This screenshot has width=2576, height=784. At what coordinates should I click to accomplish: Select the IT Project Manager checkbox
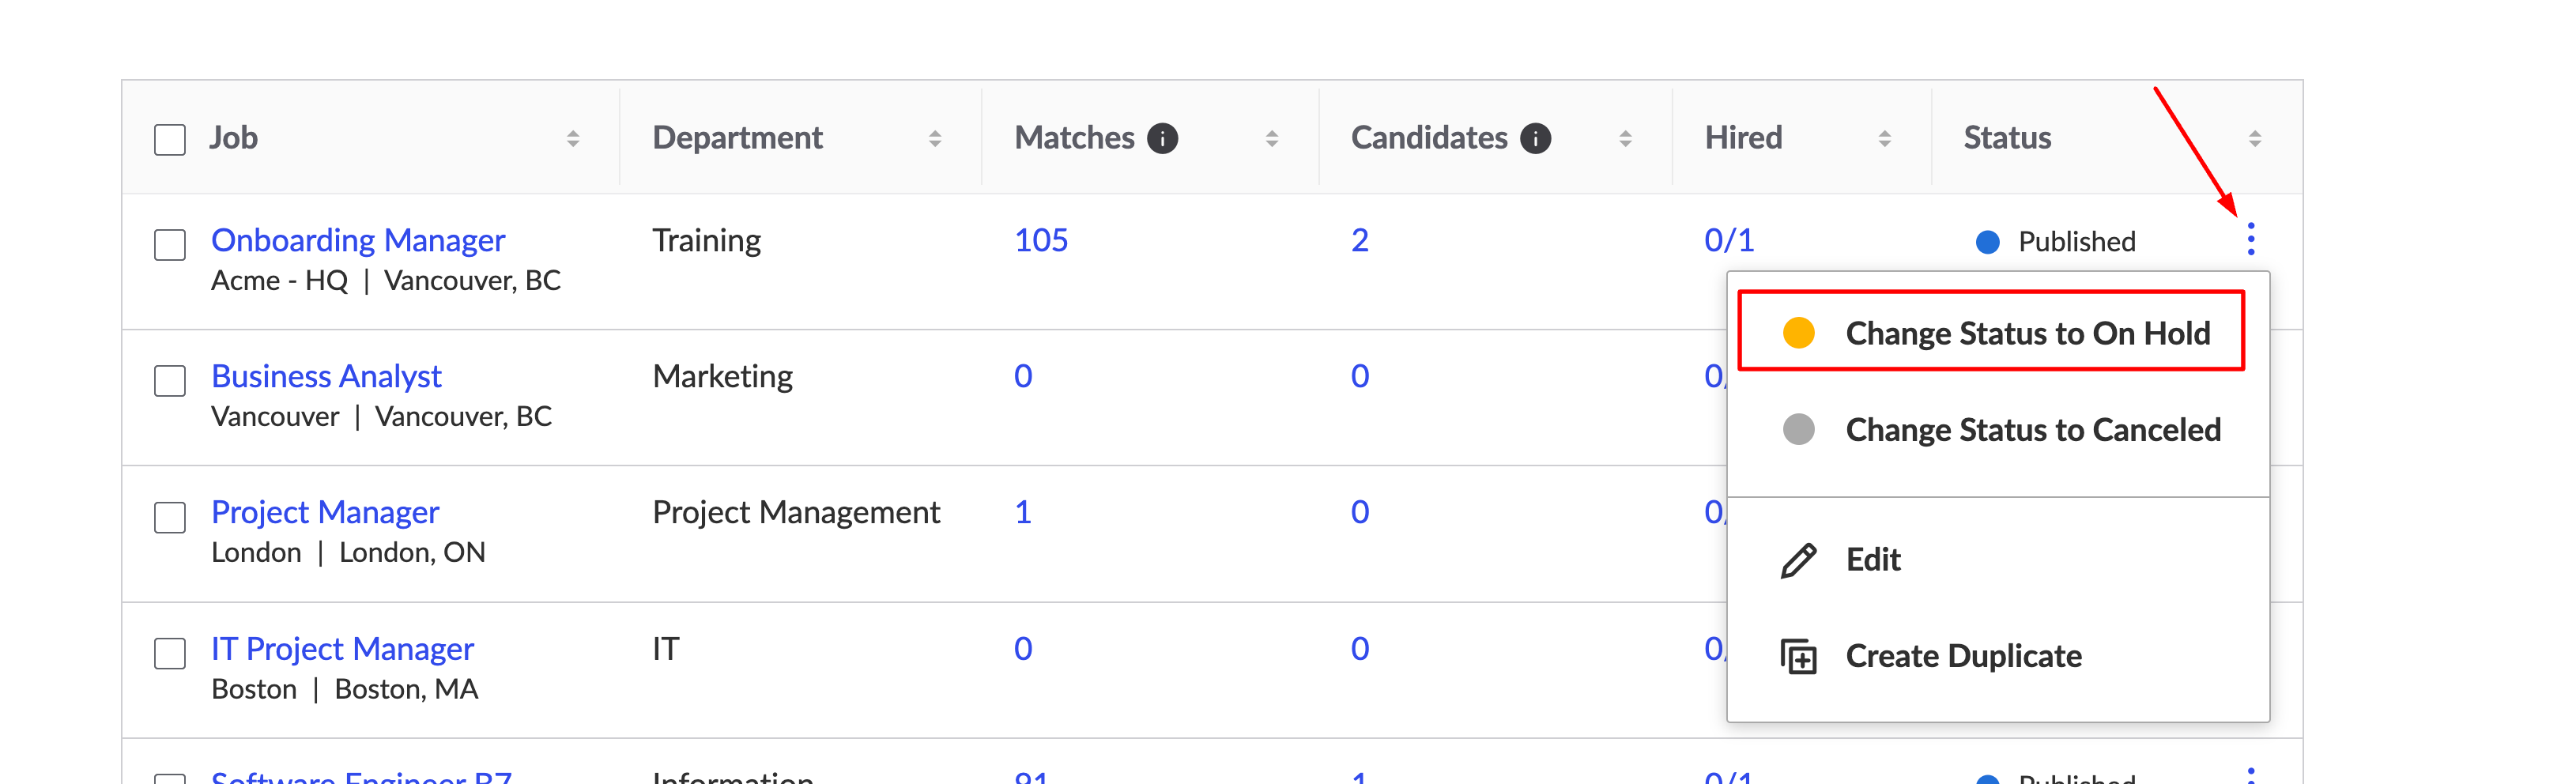[170, 653]
